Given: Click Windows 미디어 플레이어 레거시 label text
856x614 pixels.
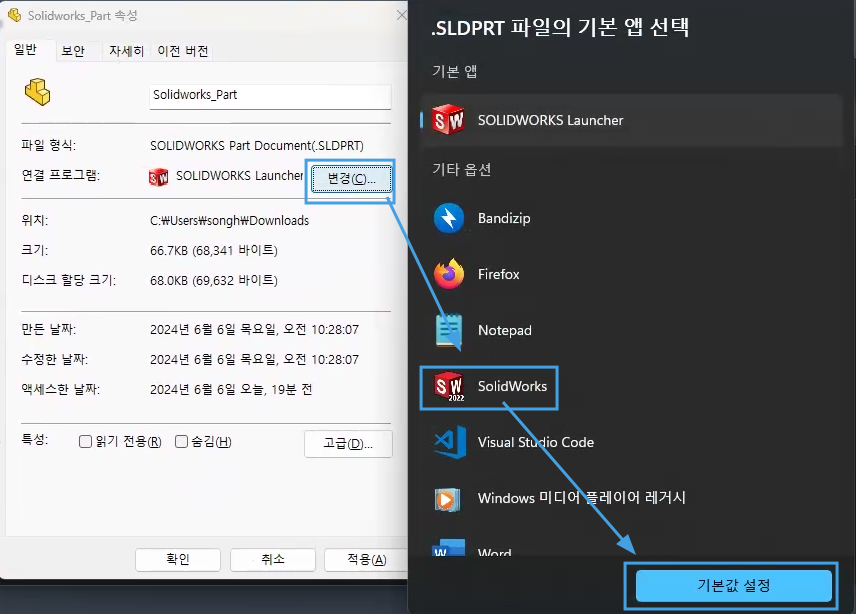Looking at the screenshot, I should [x=581, y=498].
